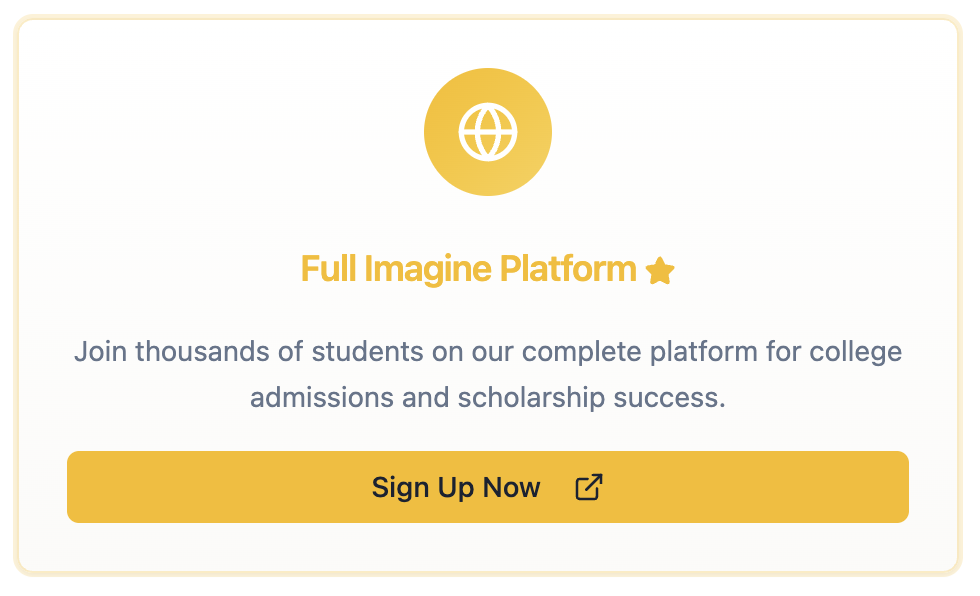
Task: Click the external link arrow icon
Action: point(589,487)
